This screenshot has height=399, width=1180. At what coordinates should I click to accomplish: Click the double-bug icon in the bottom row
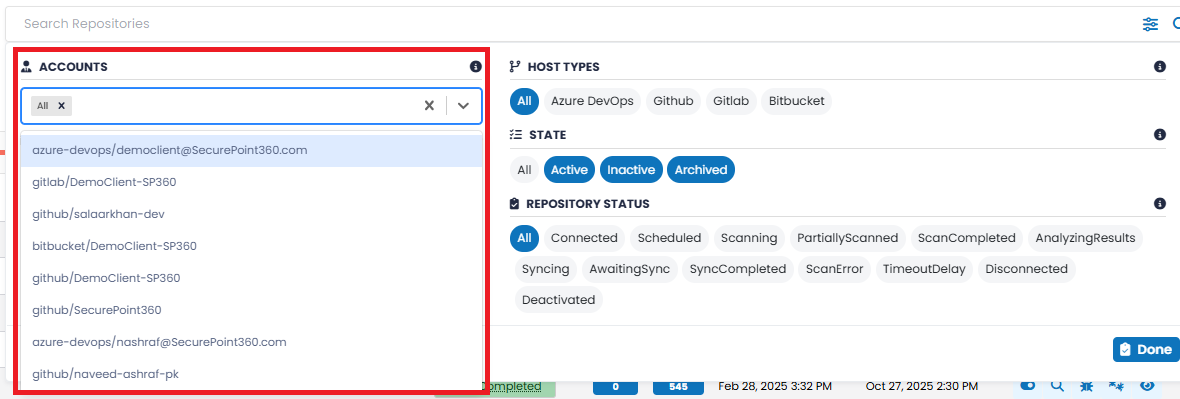click(x=1117, y=386)
